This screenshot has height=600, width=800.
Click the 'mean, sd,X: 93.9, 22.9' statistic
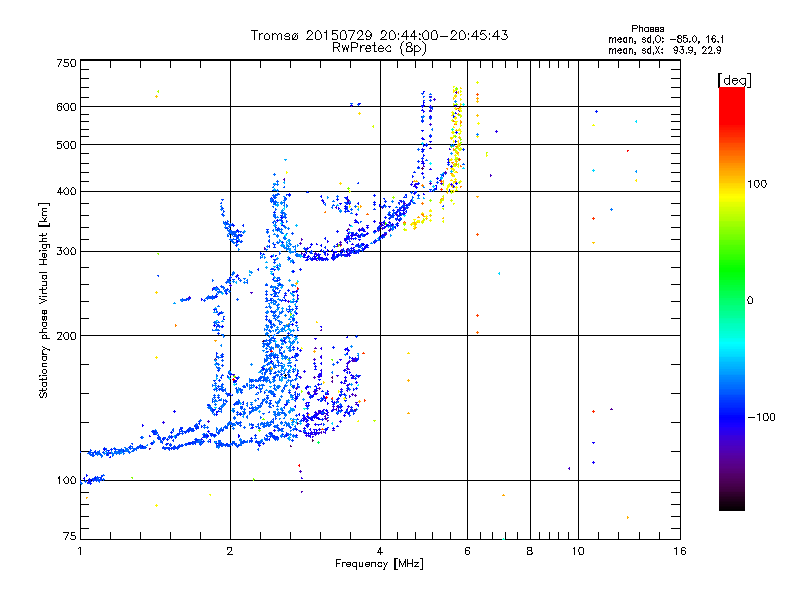[x=665, y=50]
